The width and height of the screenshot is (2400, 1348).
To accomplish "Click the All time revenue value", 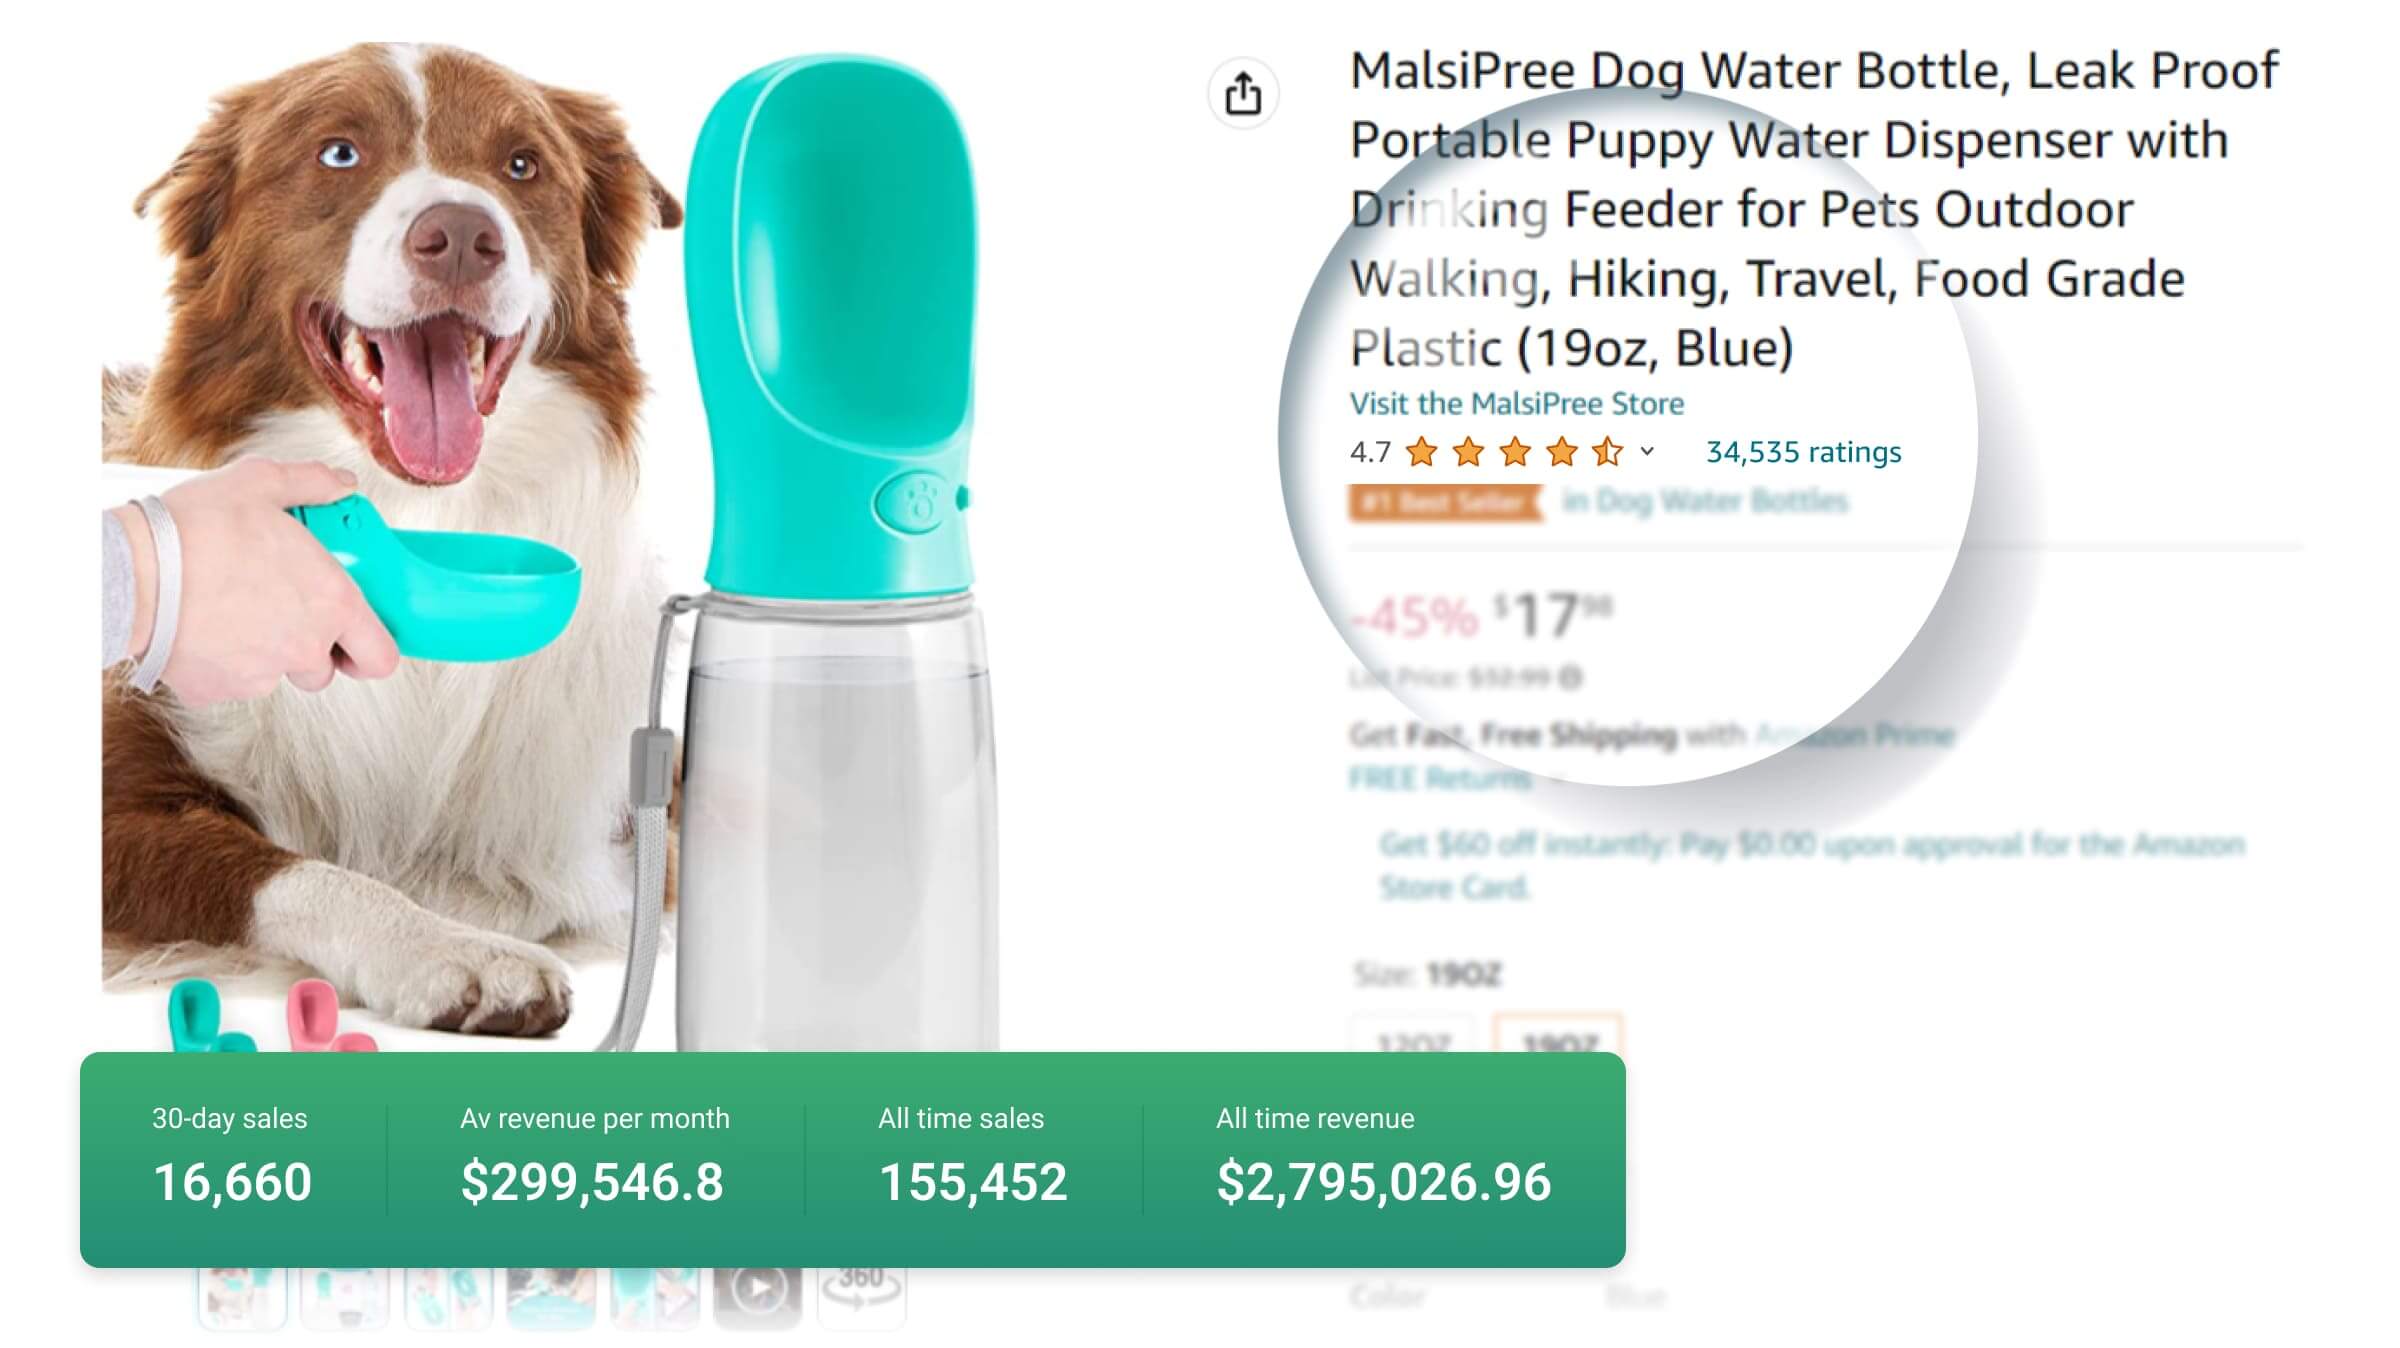I will [x=1383, y=1182].
